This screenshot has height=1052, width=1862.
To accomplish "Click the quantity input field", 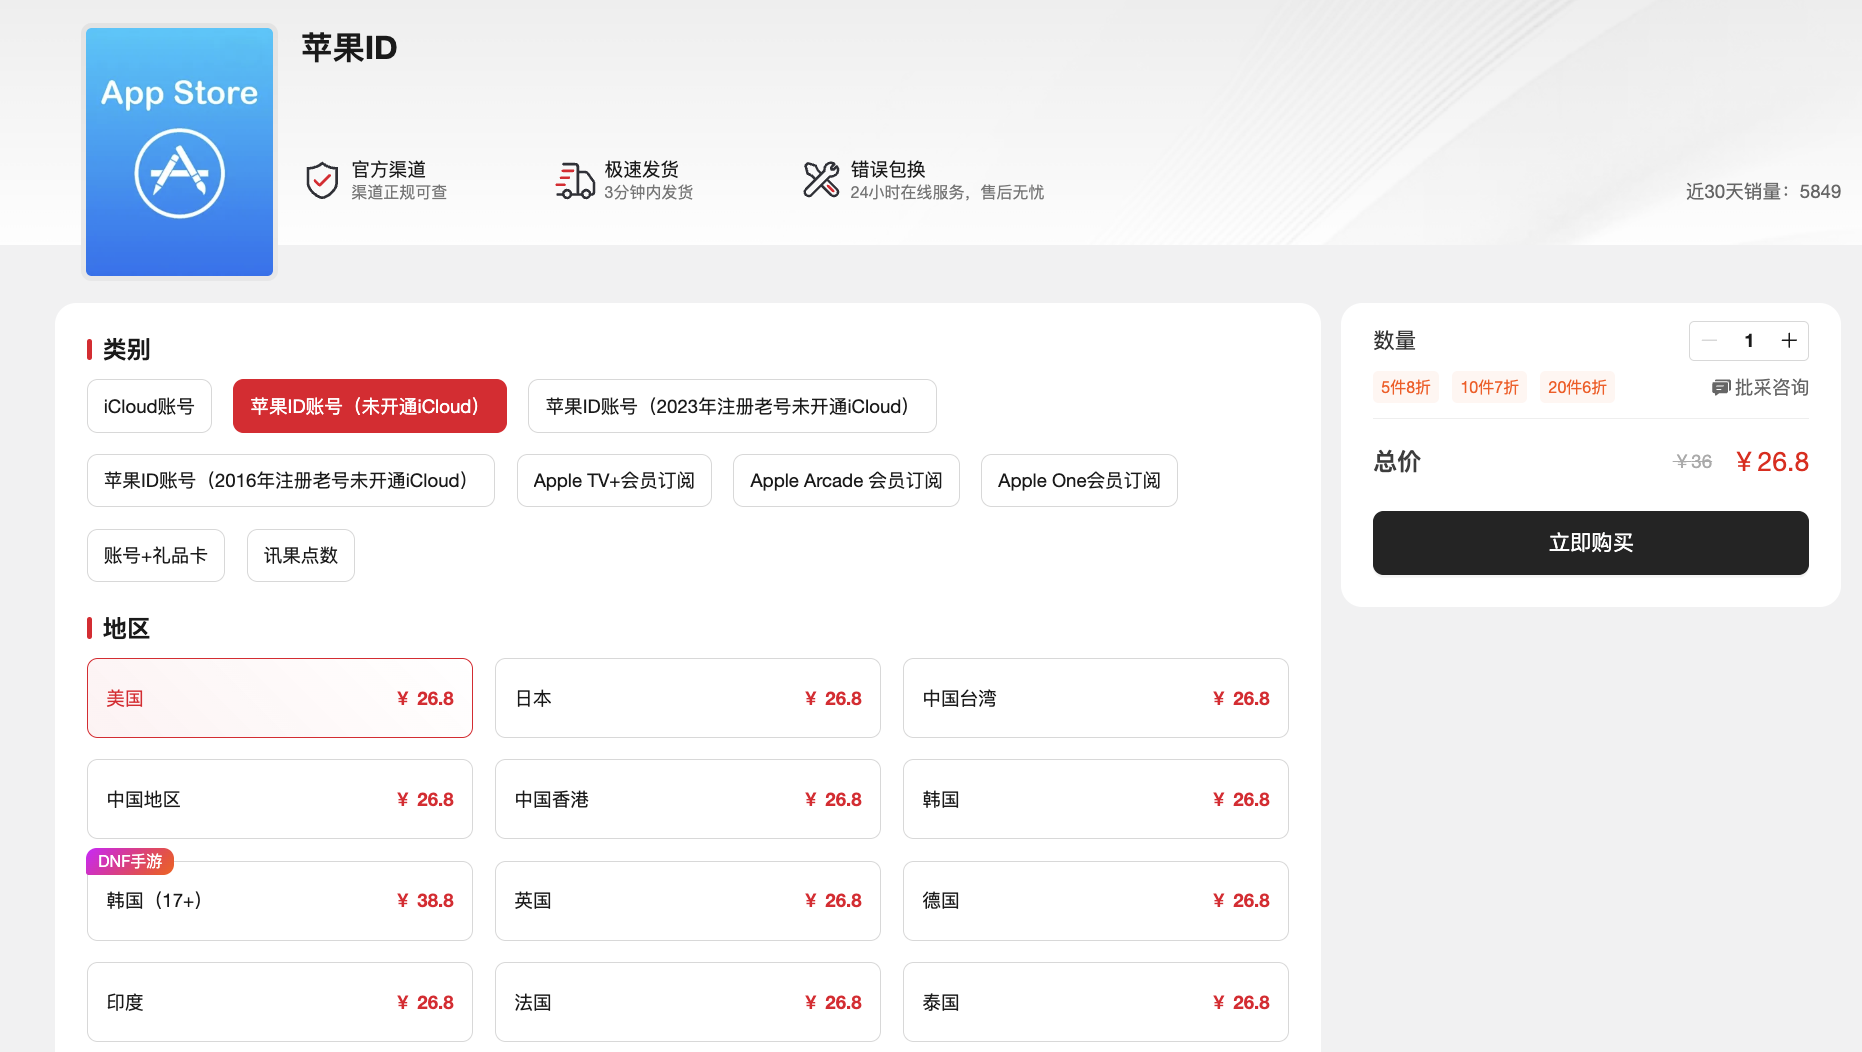I will click(1749, 340).
